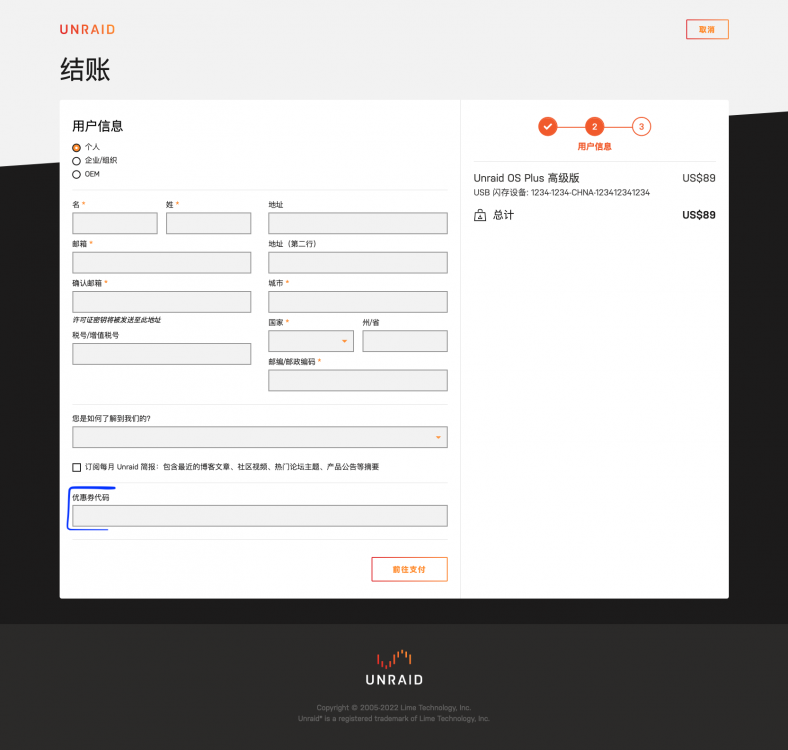Click the 用户信息 step label under progress
788x750 pixels.
[x=594, y=146]
